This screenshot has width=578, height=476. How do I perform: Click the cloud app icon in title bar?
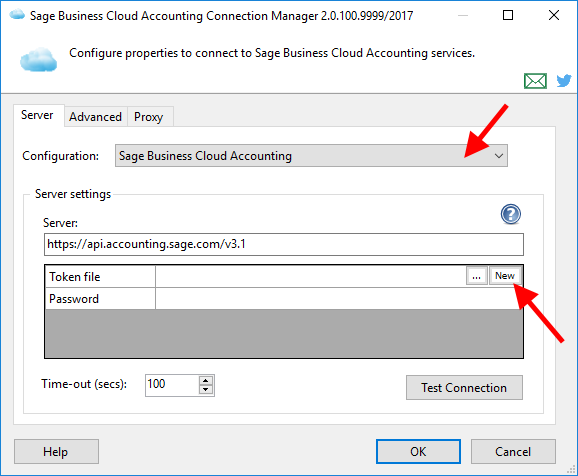(x=17, y=15)
